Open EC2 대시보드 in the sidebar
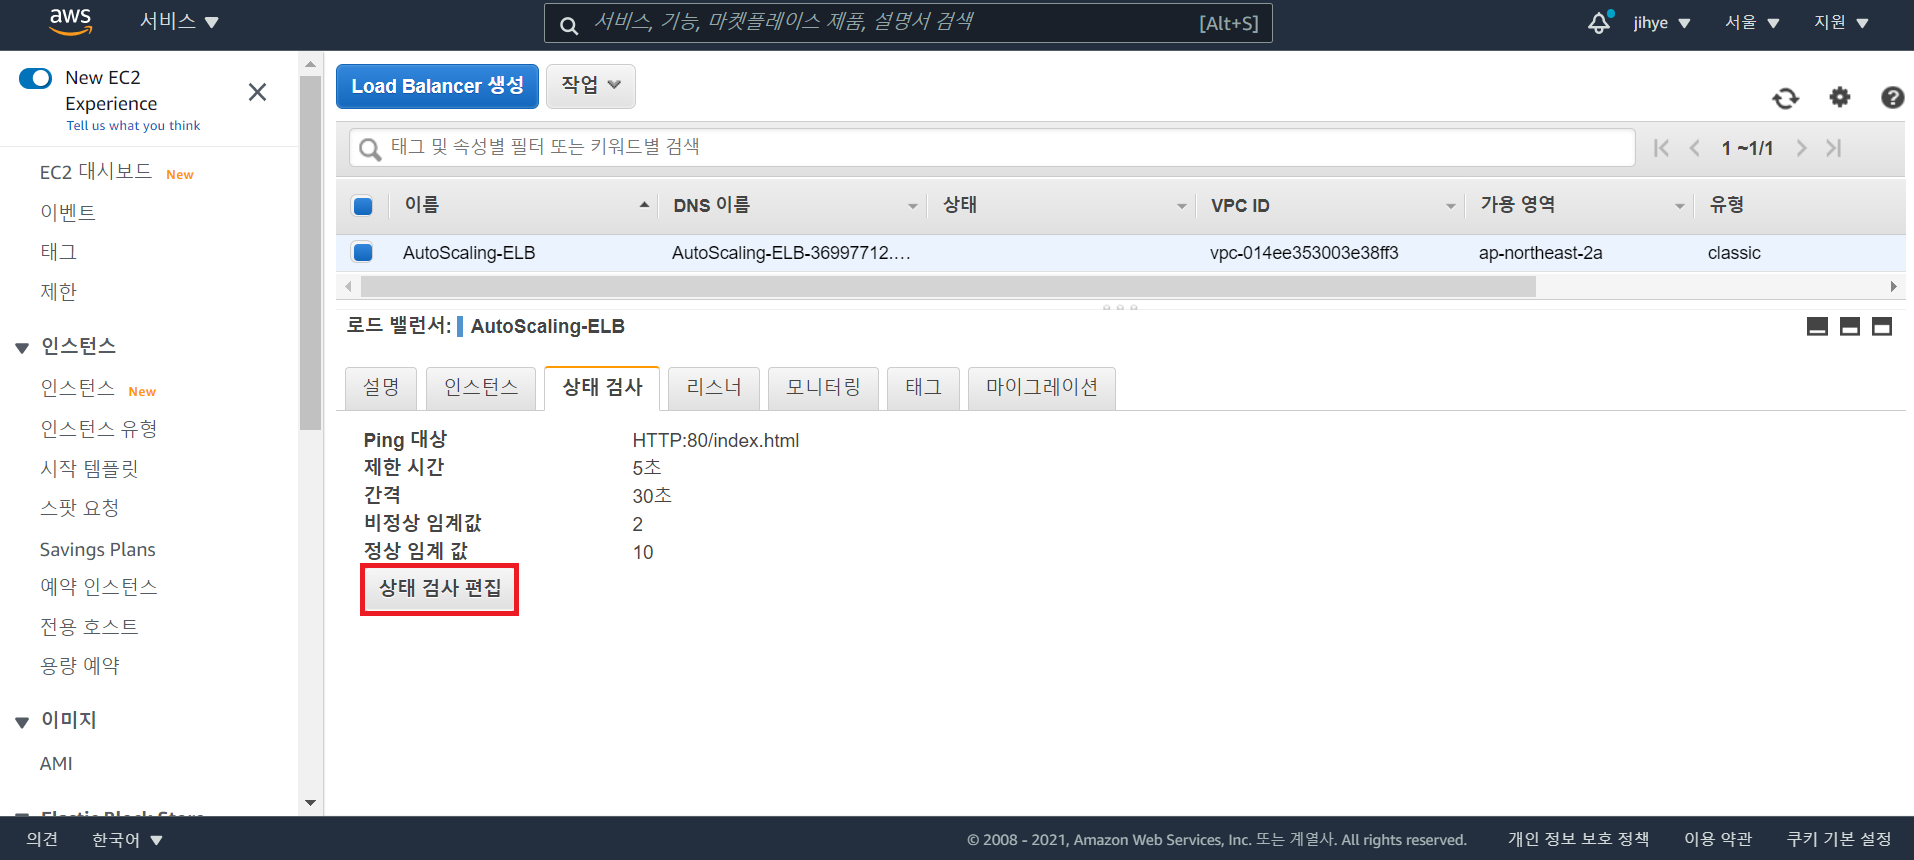Viewport: 1914px width, 860px height. click(x=96, y=172)
